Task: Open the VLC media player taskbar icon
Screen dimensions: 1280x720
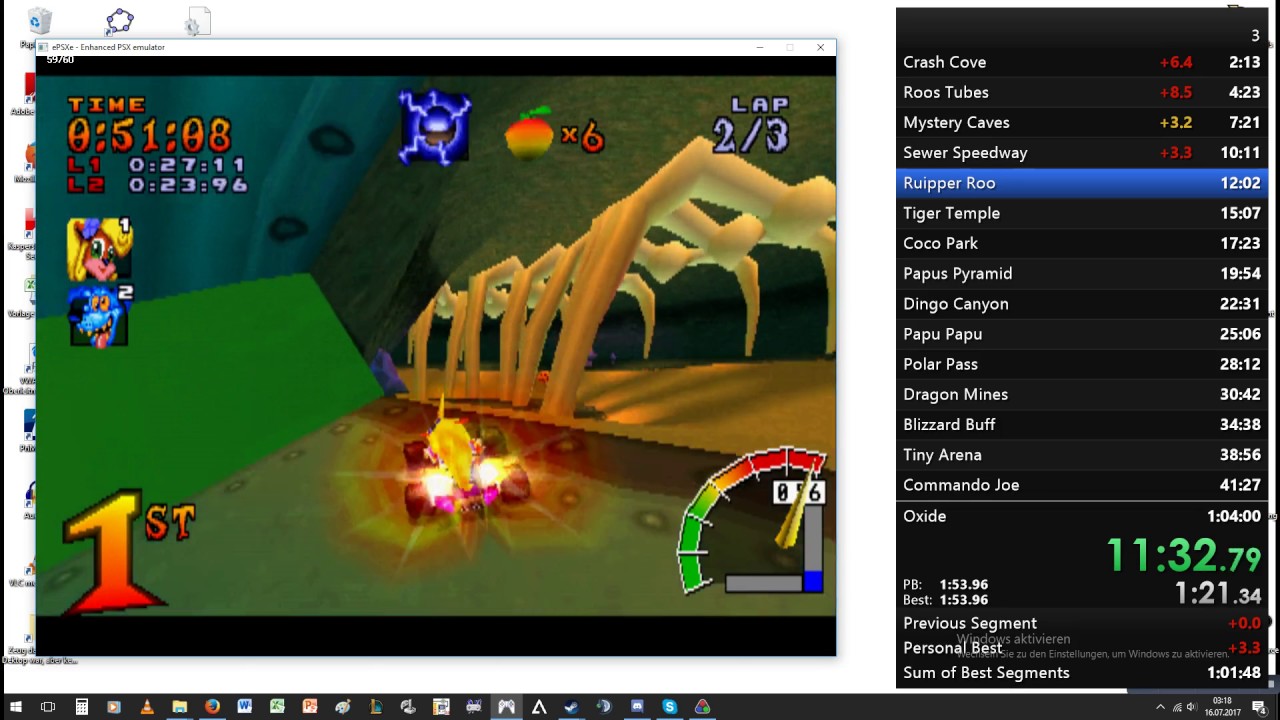Action: [x=147, y=707]
